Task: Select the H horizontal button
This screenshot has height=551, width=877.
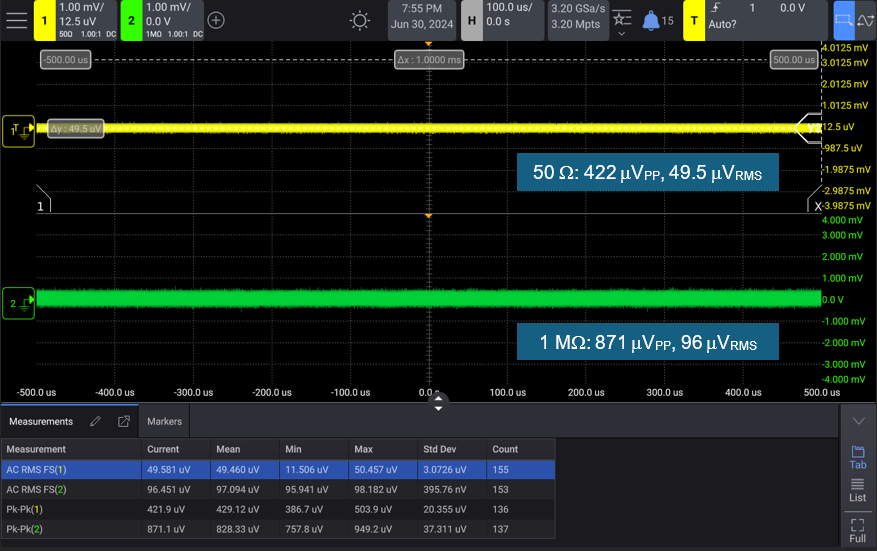Action: pyautogui.click(x=471, y=21)
